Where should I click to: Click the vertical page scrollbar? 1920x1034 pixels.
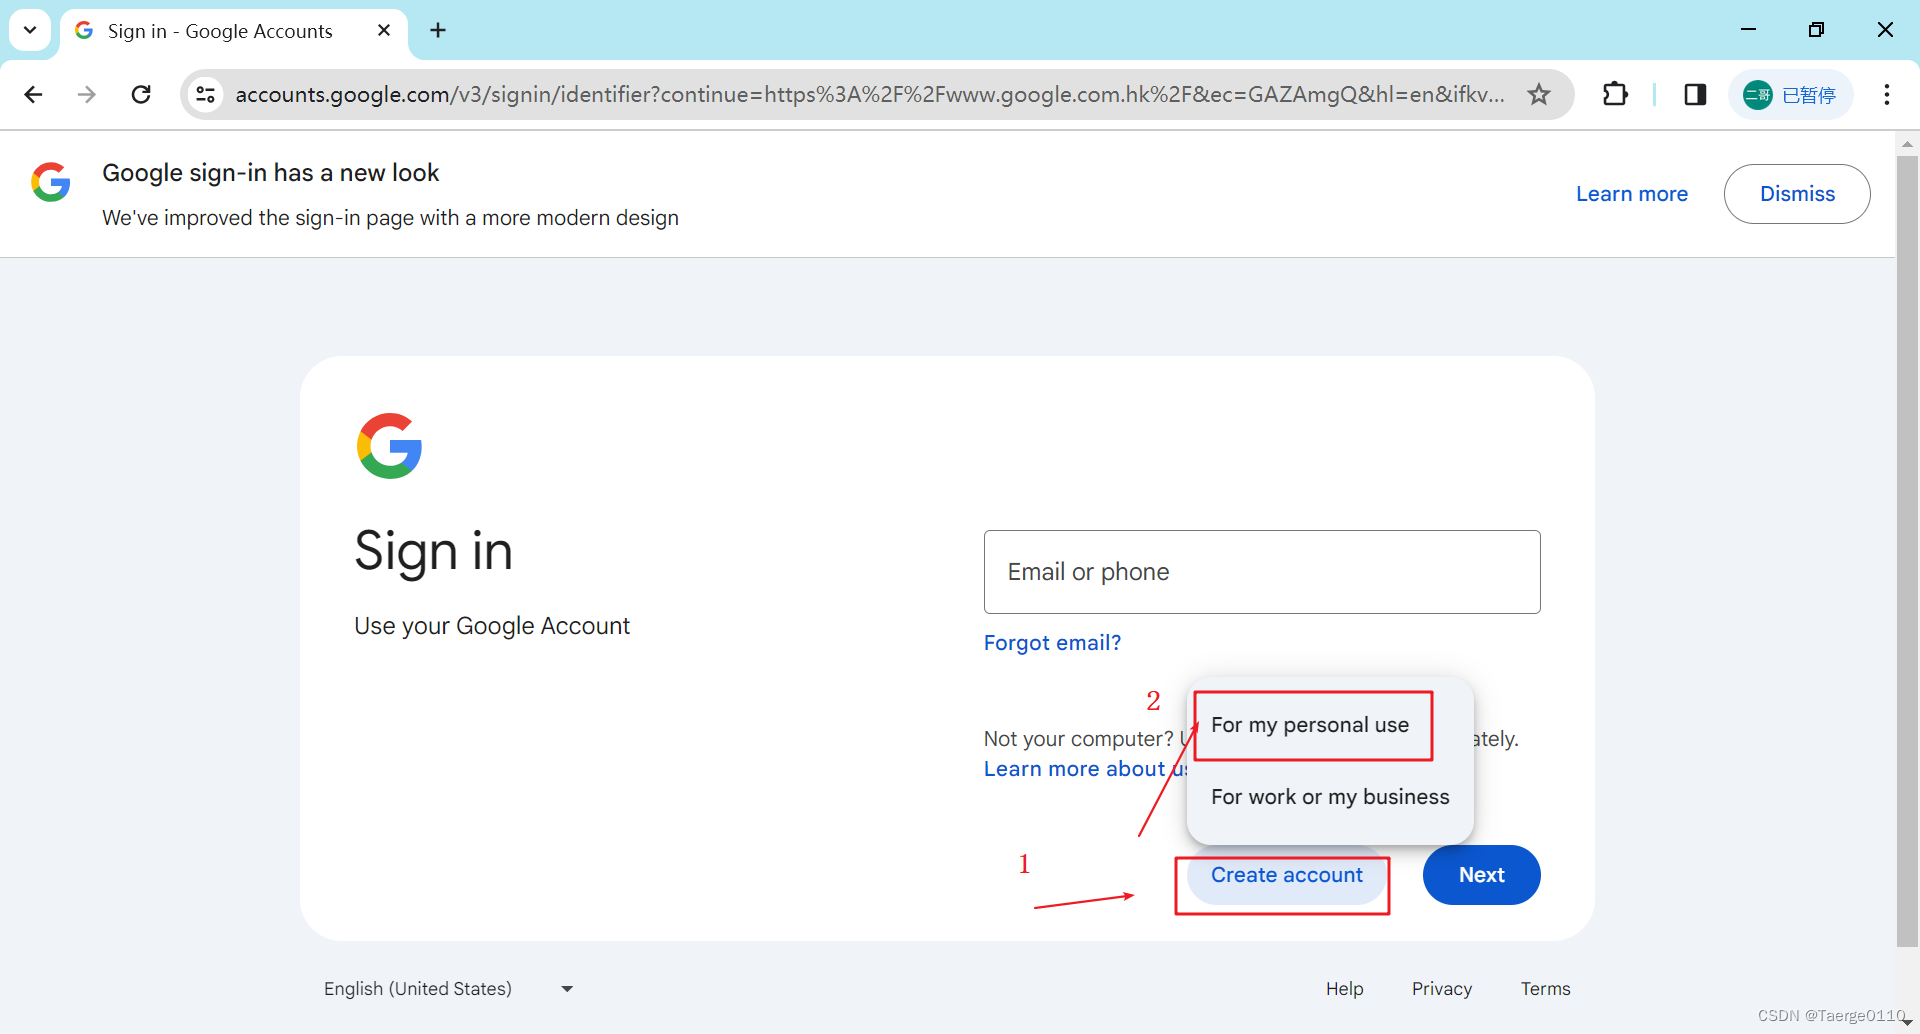click(1907, 550)
